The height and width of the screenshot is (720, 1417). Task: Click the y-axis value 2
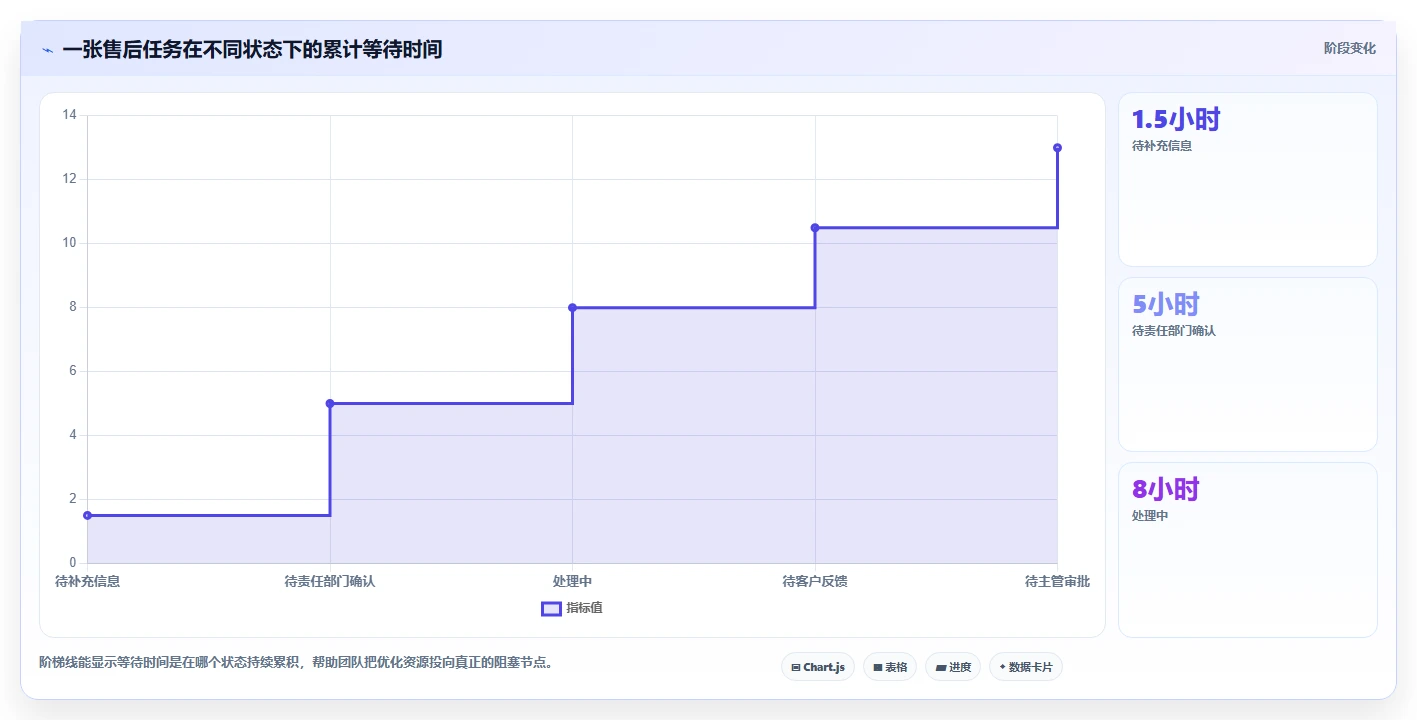(72, 499)
